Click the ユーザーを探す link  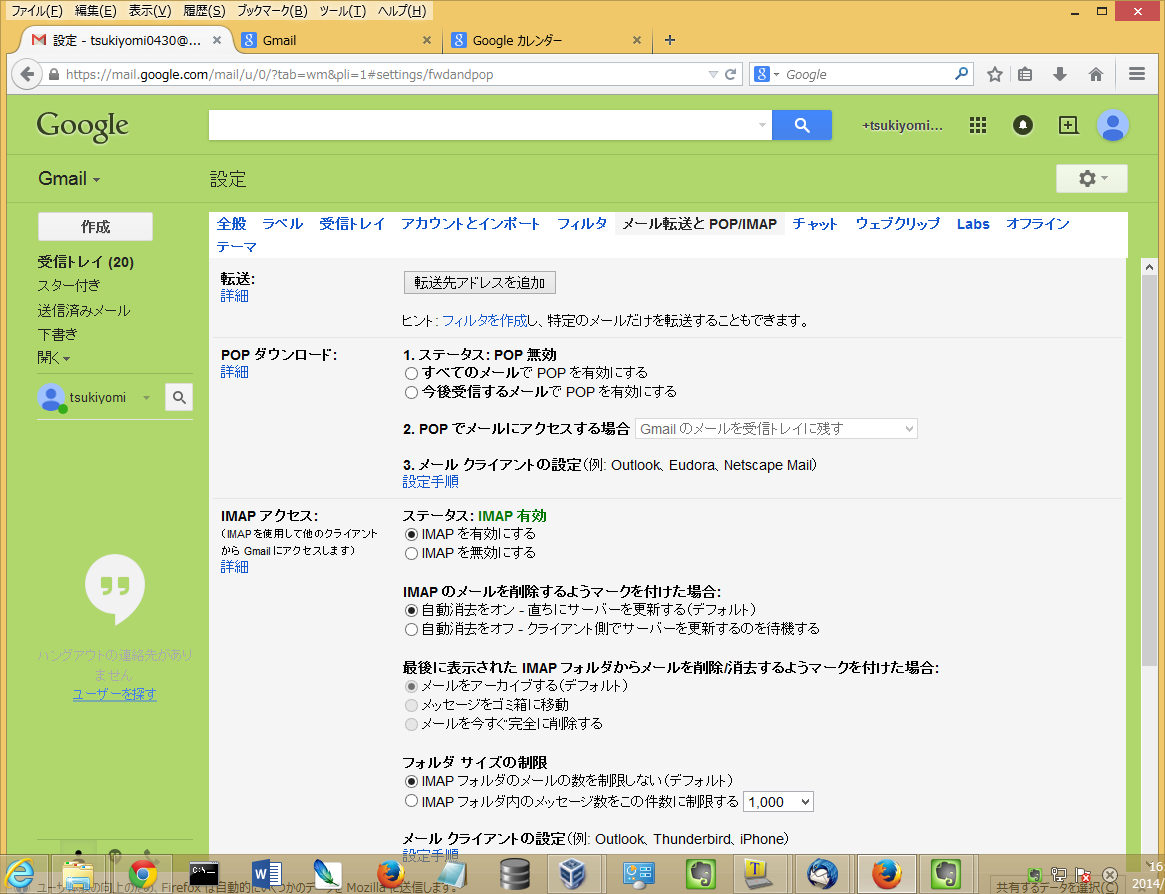[x=114, y=694]
